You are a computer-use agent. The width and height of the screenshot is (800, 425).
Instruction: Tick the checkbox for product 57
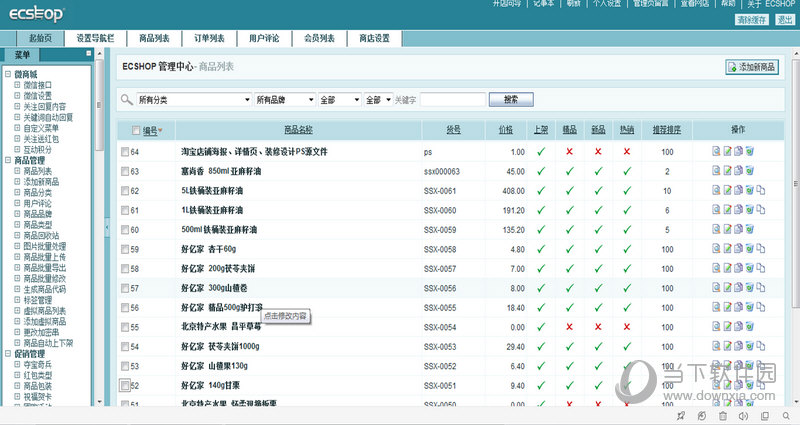click(x=125, y=288)
